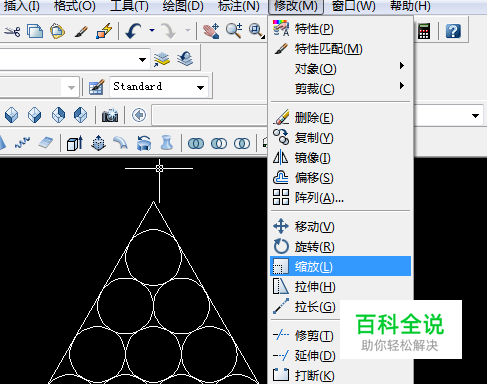Click the planar surface icon
Screen dimensions: 487x384
point(46,143)
